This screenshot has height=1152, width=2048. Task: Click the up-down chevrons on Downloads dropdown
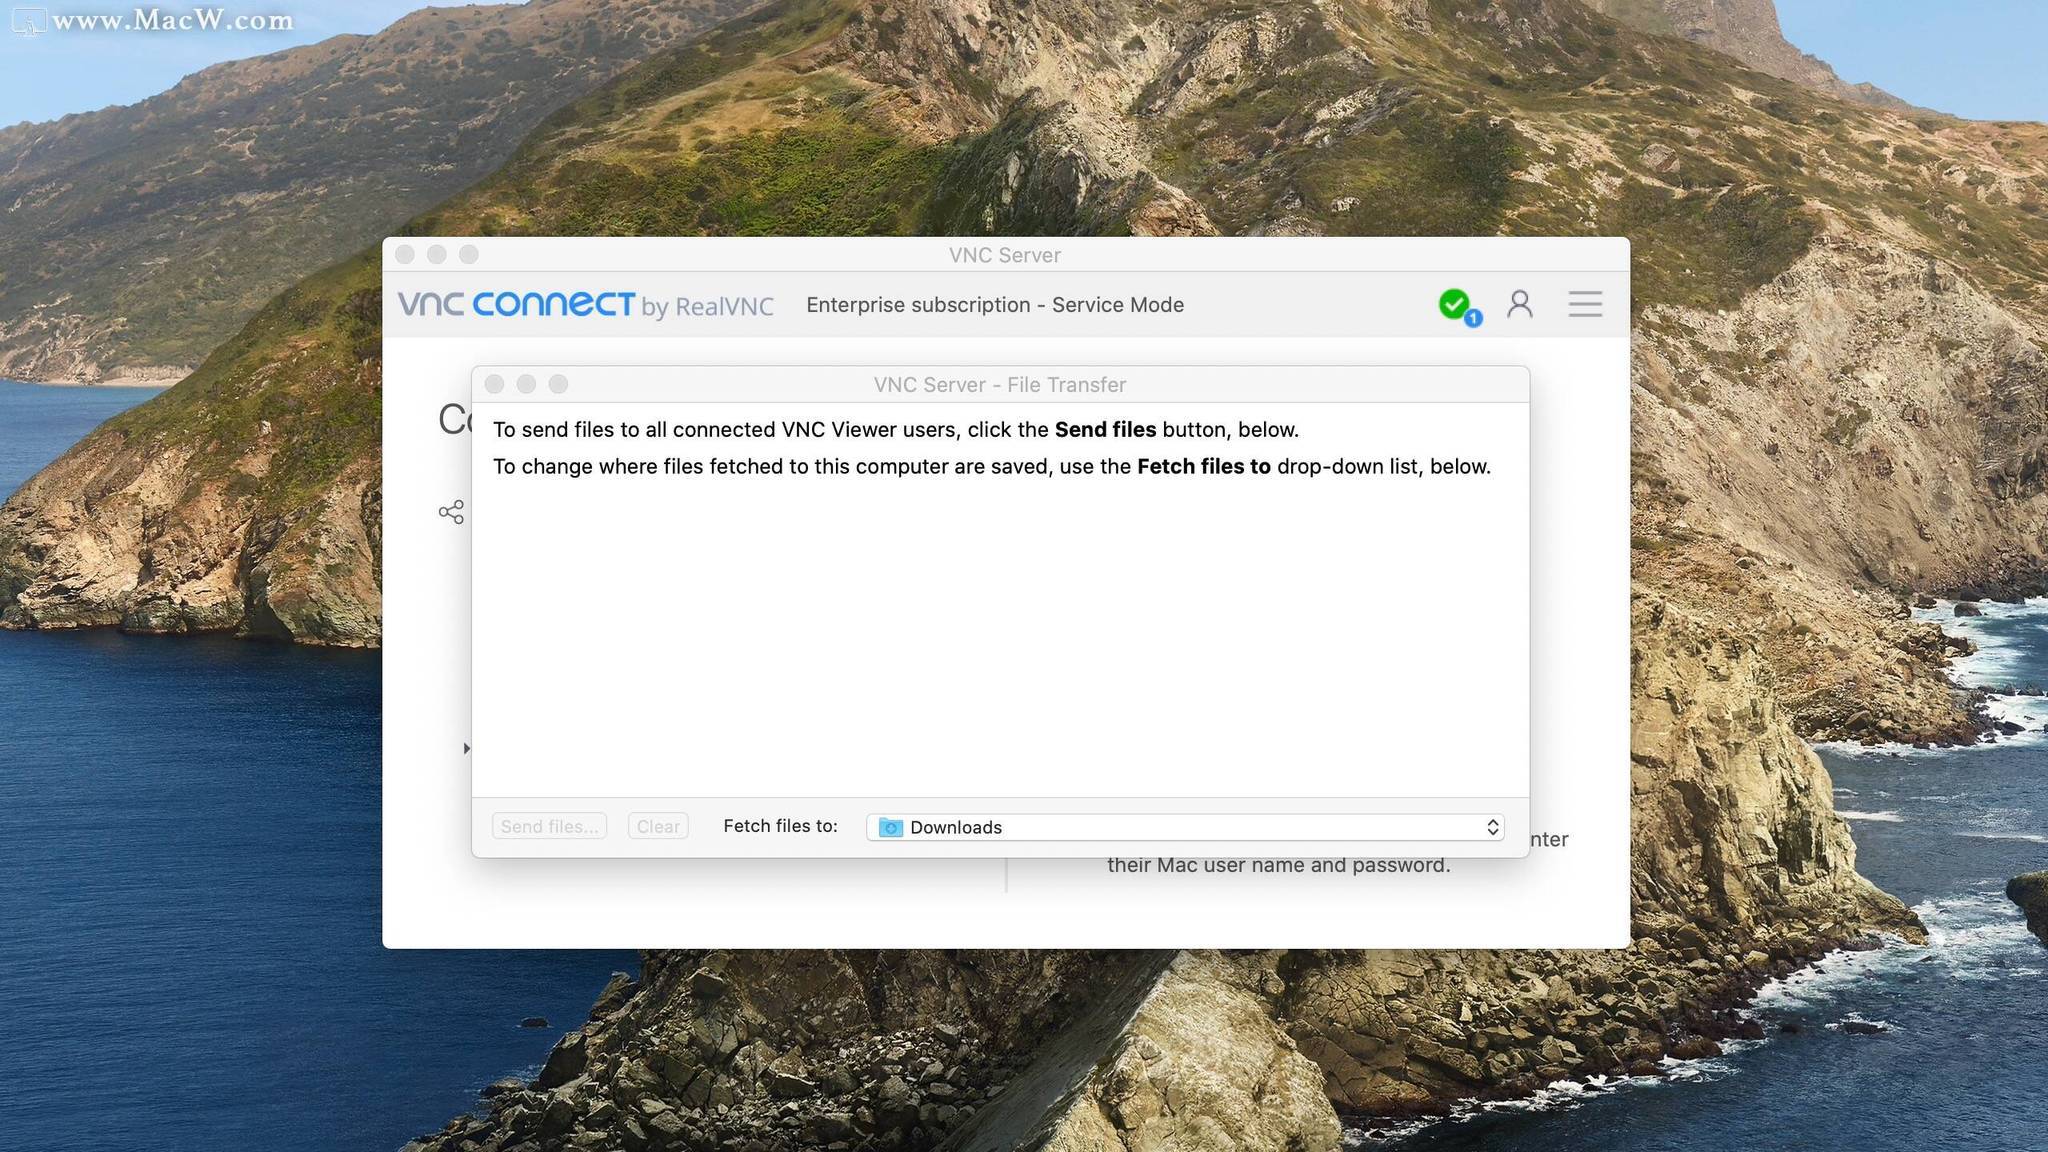coord(1492,827)
